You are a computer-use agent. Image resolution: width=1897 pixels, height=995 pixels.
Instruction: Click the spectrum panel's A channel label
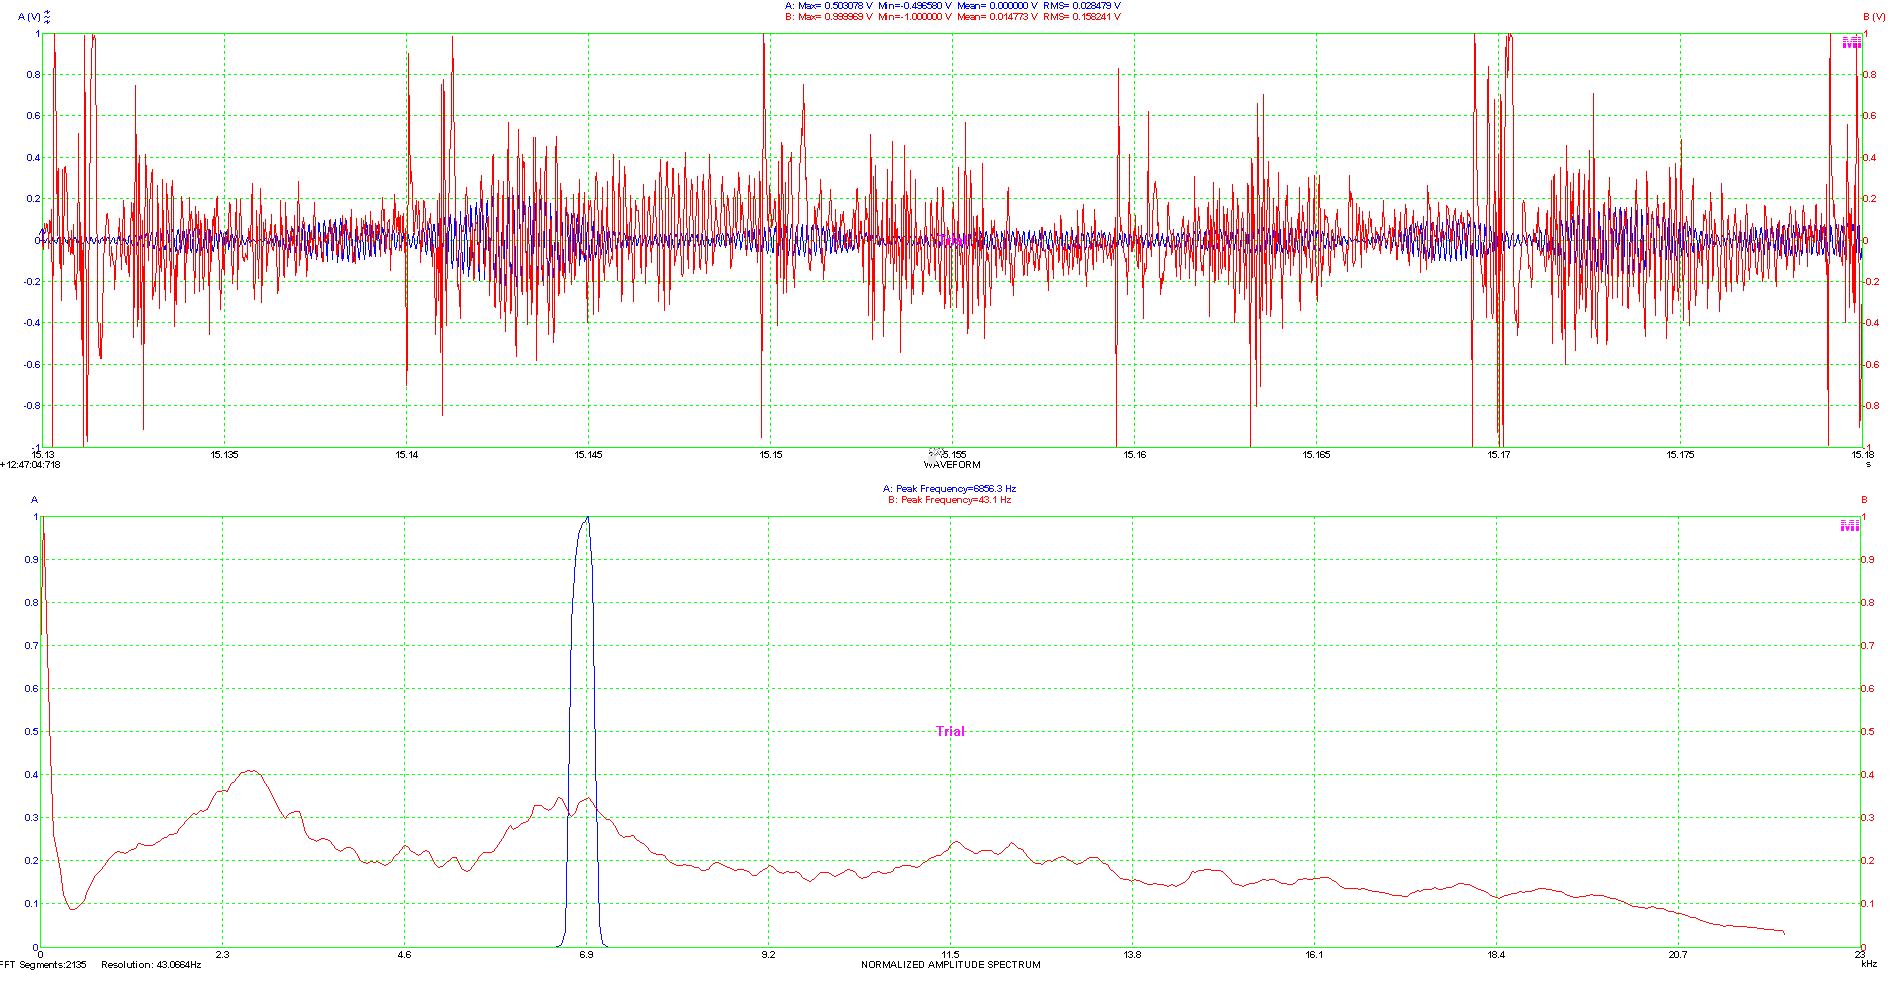(34, 500)
